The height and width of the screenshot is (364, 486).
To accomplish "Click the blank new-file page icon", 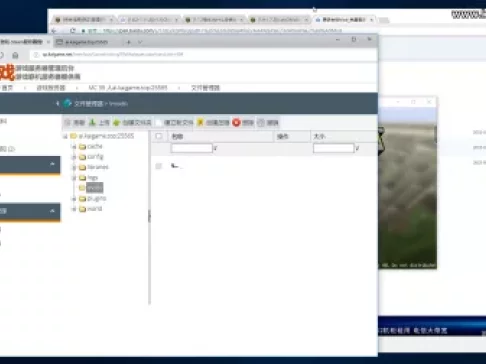I will pos(159,123).
